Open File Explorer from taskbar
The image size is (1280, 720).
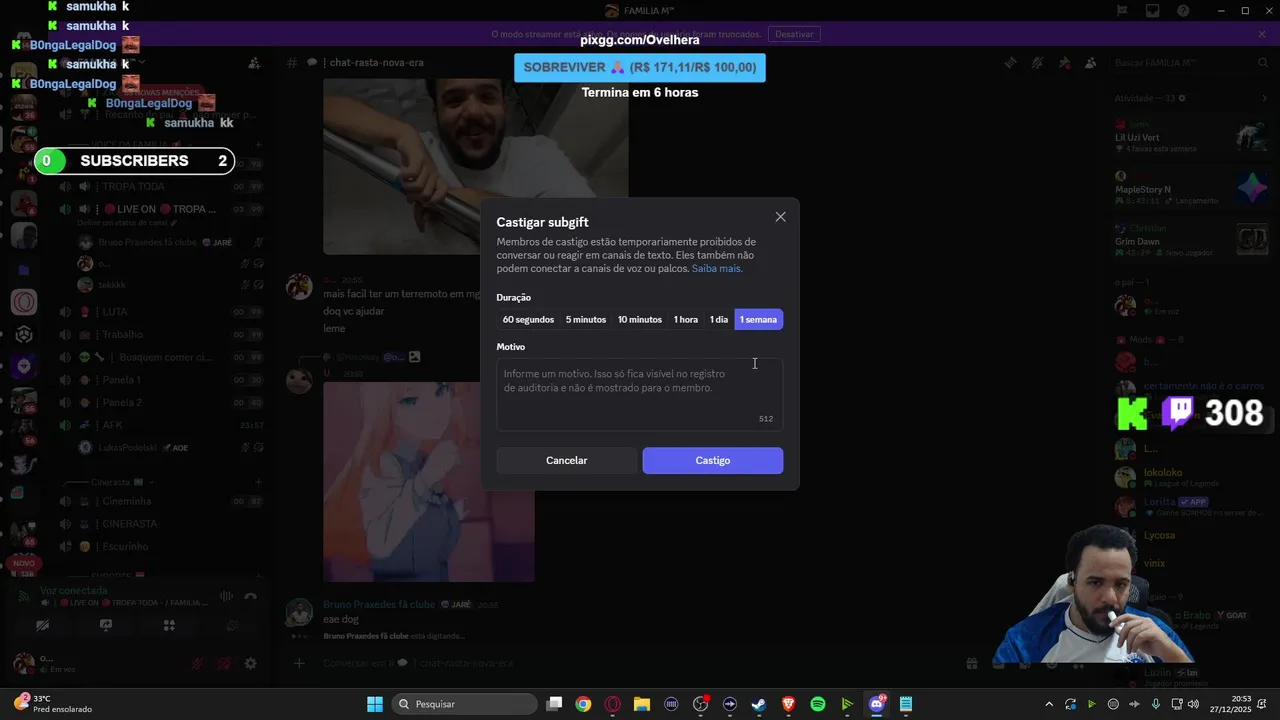click(x=641, y=704)
